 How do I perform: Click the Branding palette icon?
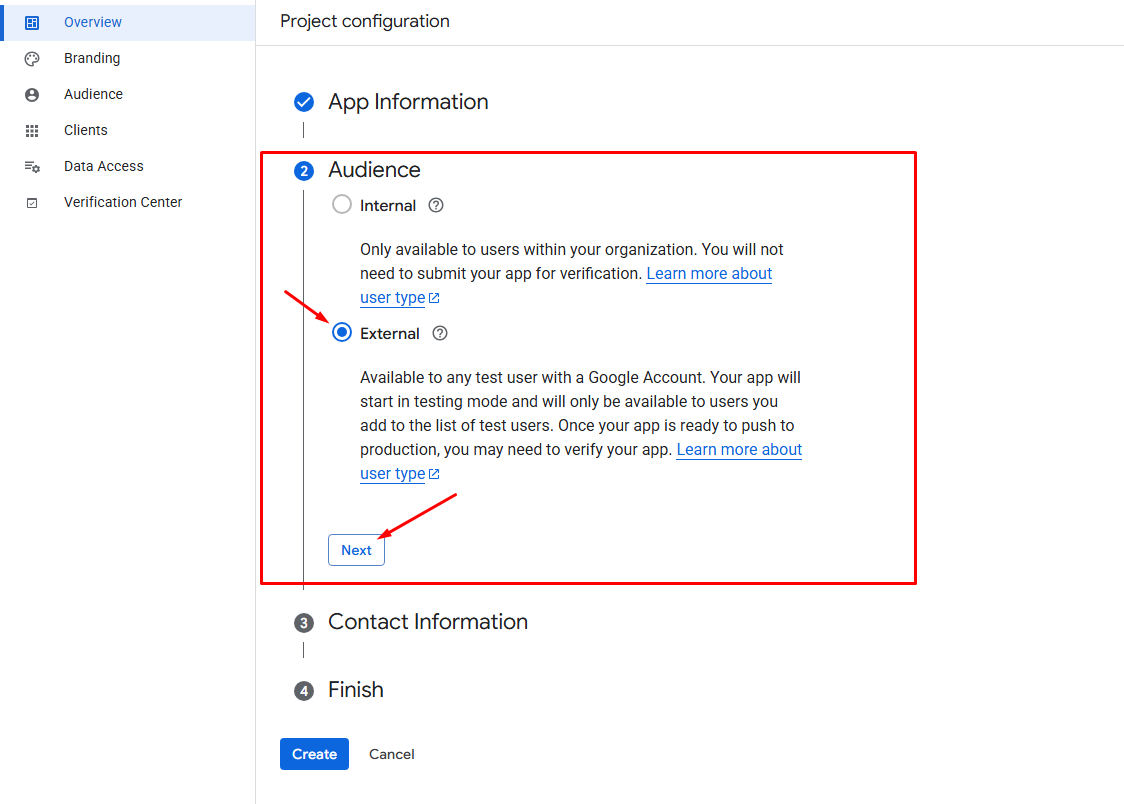click(x=32, y=59)
